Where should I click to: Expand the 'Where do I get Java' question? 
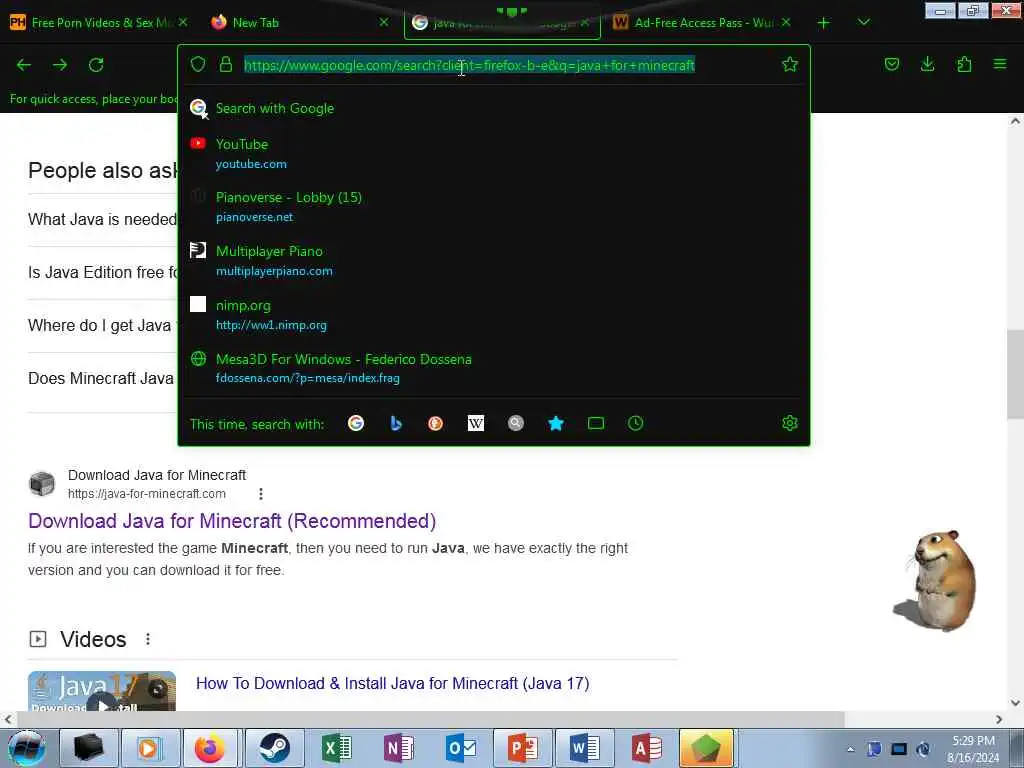102,325
